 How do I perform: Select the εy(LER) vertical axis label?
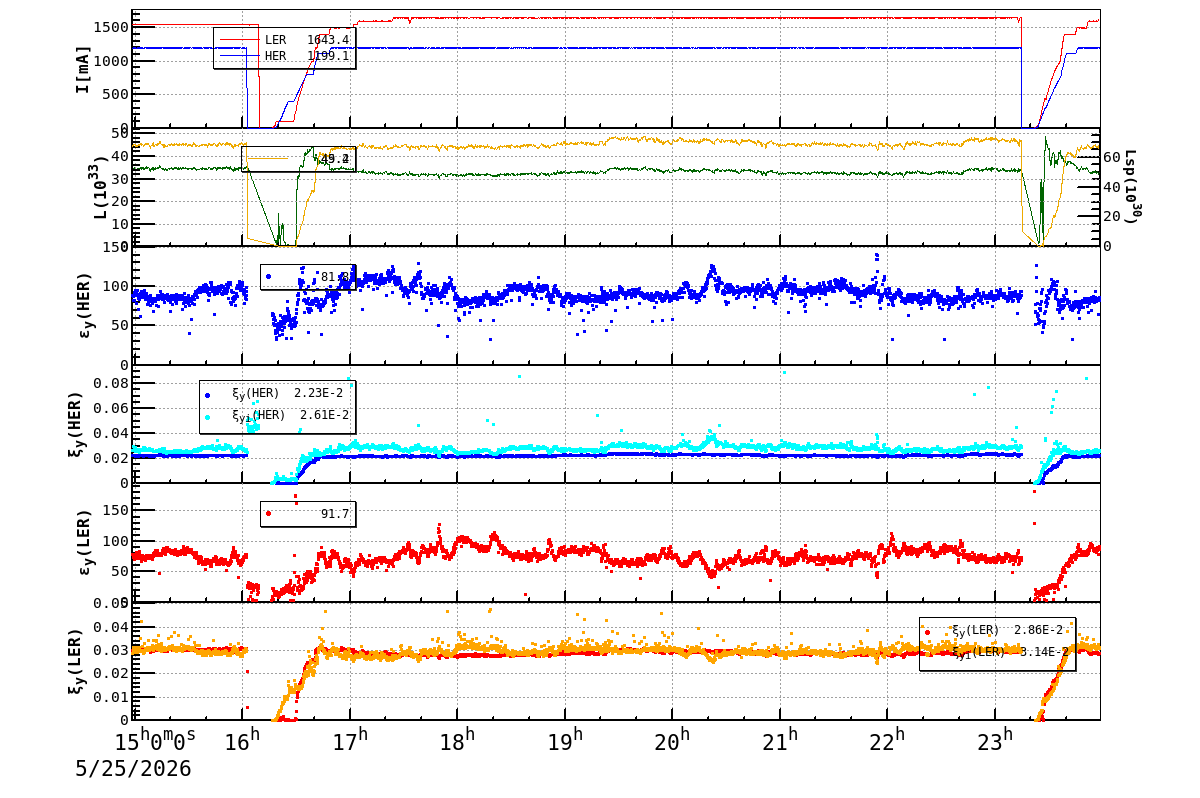(86, 543)
